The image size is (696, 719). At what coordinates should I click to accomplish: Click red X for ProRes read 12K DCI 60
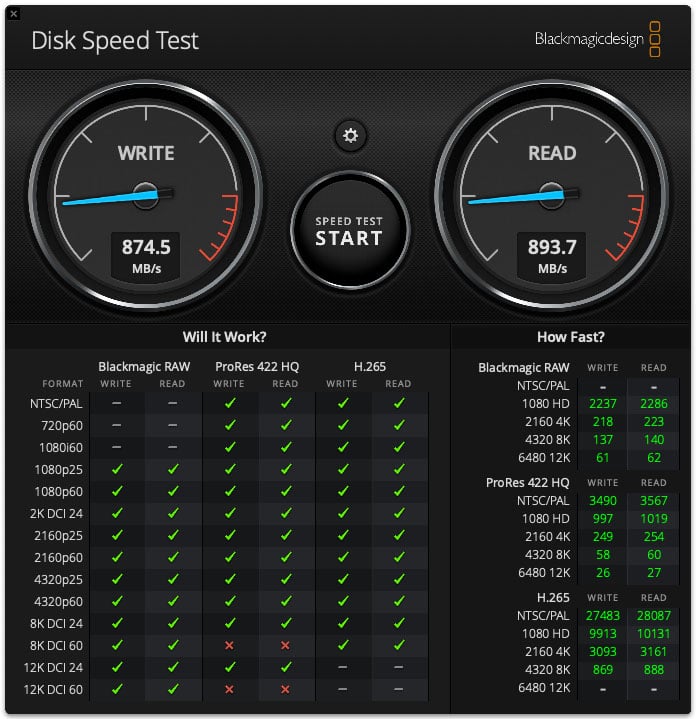(285, 689)
